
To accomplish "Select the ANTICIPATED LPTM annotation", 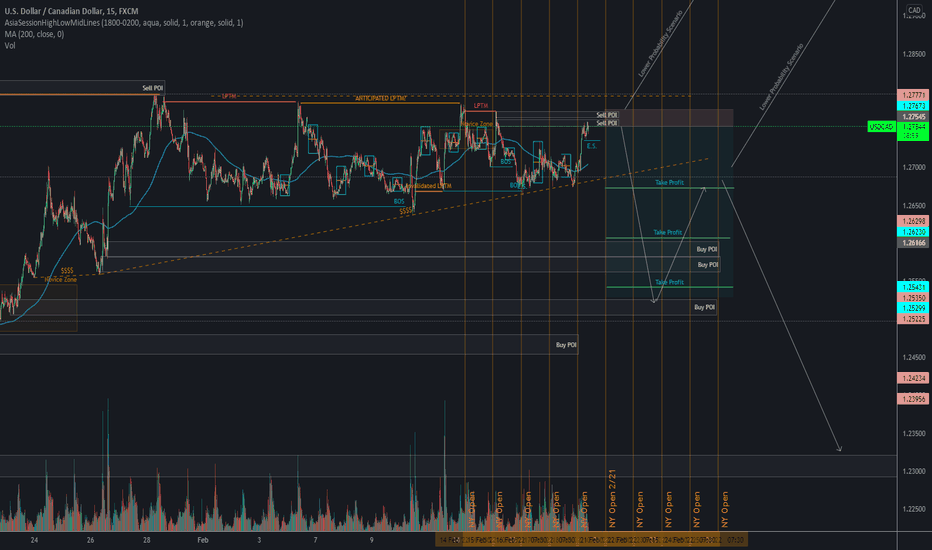I will click(380, 98).
